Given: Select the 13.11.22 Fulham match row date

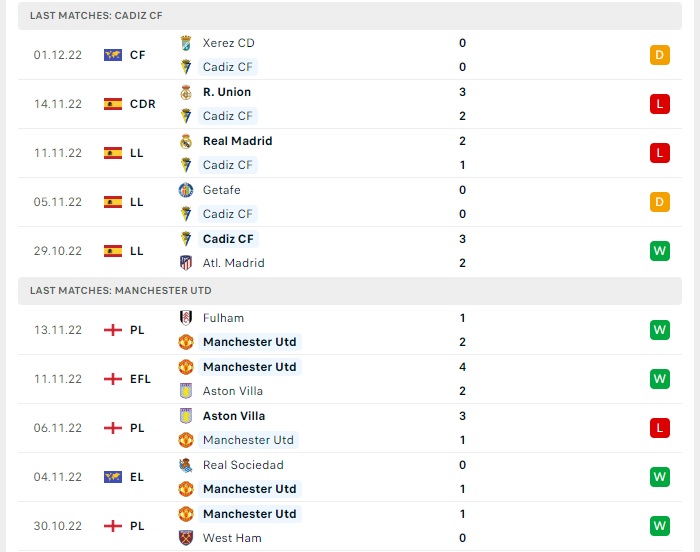Looking at the screenshot, I should click(58, 330).
